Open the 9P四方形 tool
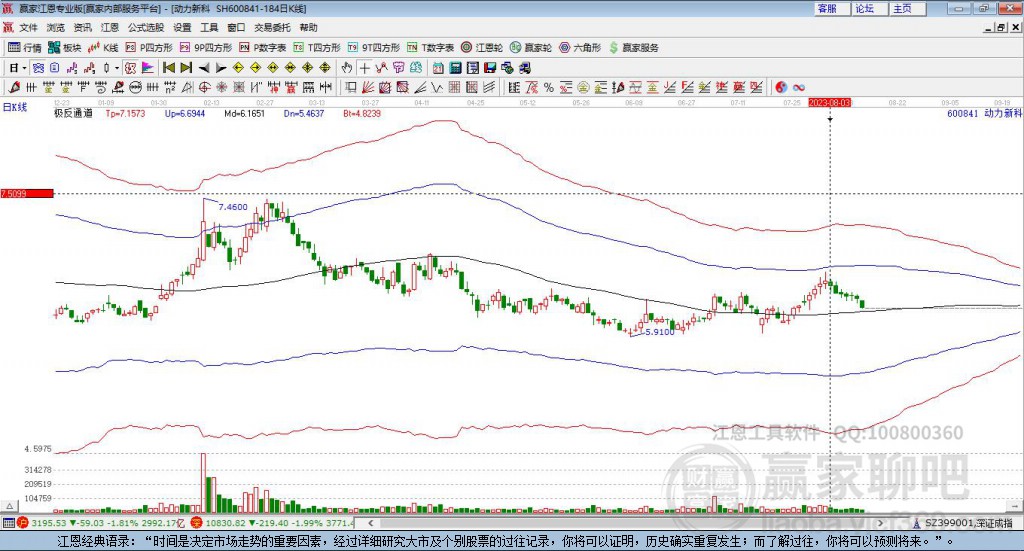Viewport: 1024px width, 551px height. [206, 48]
